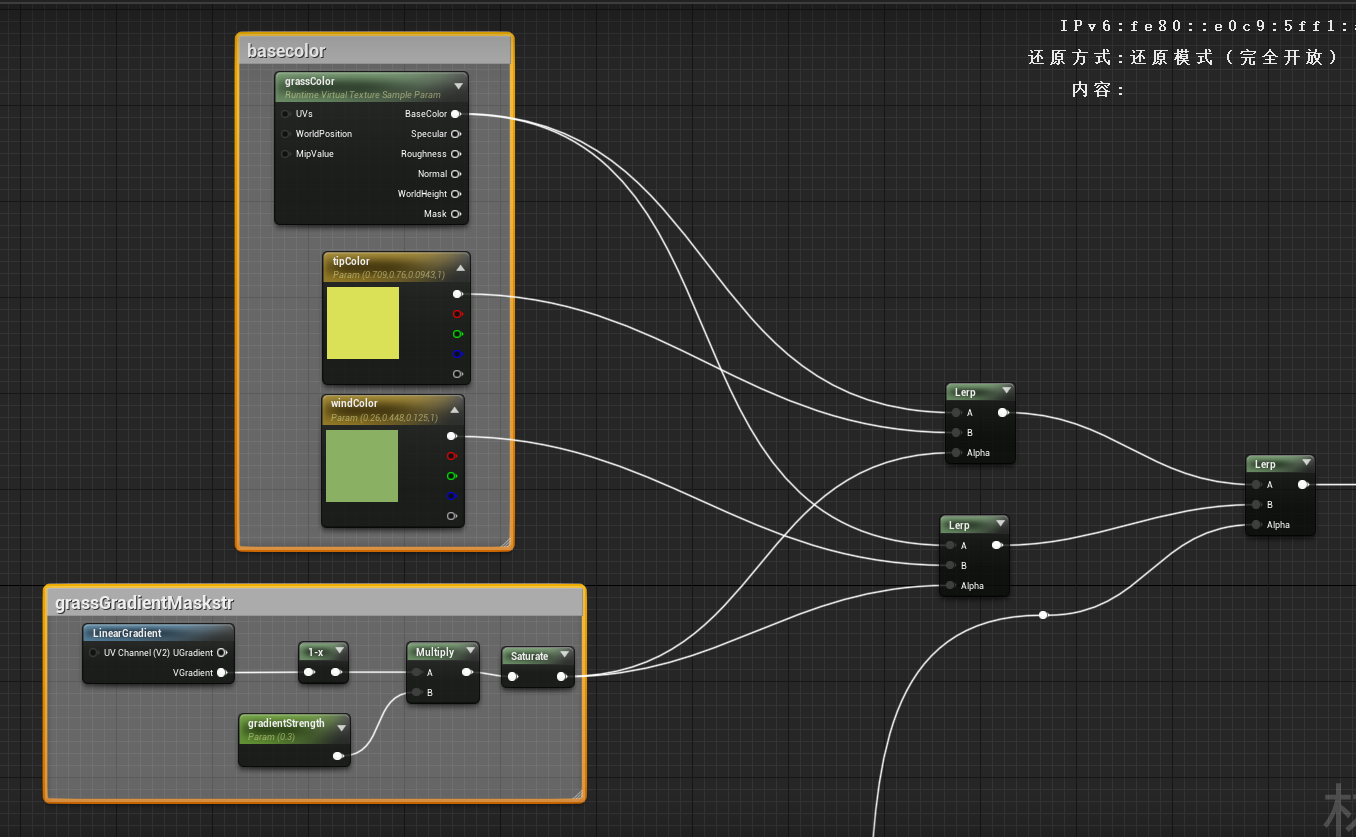Click windColor alpha channel output pin
The image size is (1356, 837).
click(451, 516)
